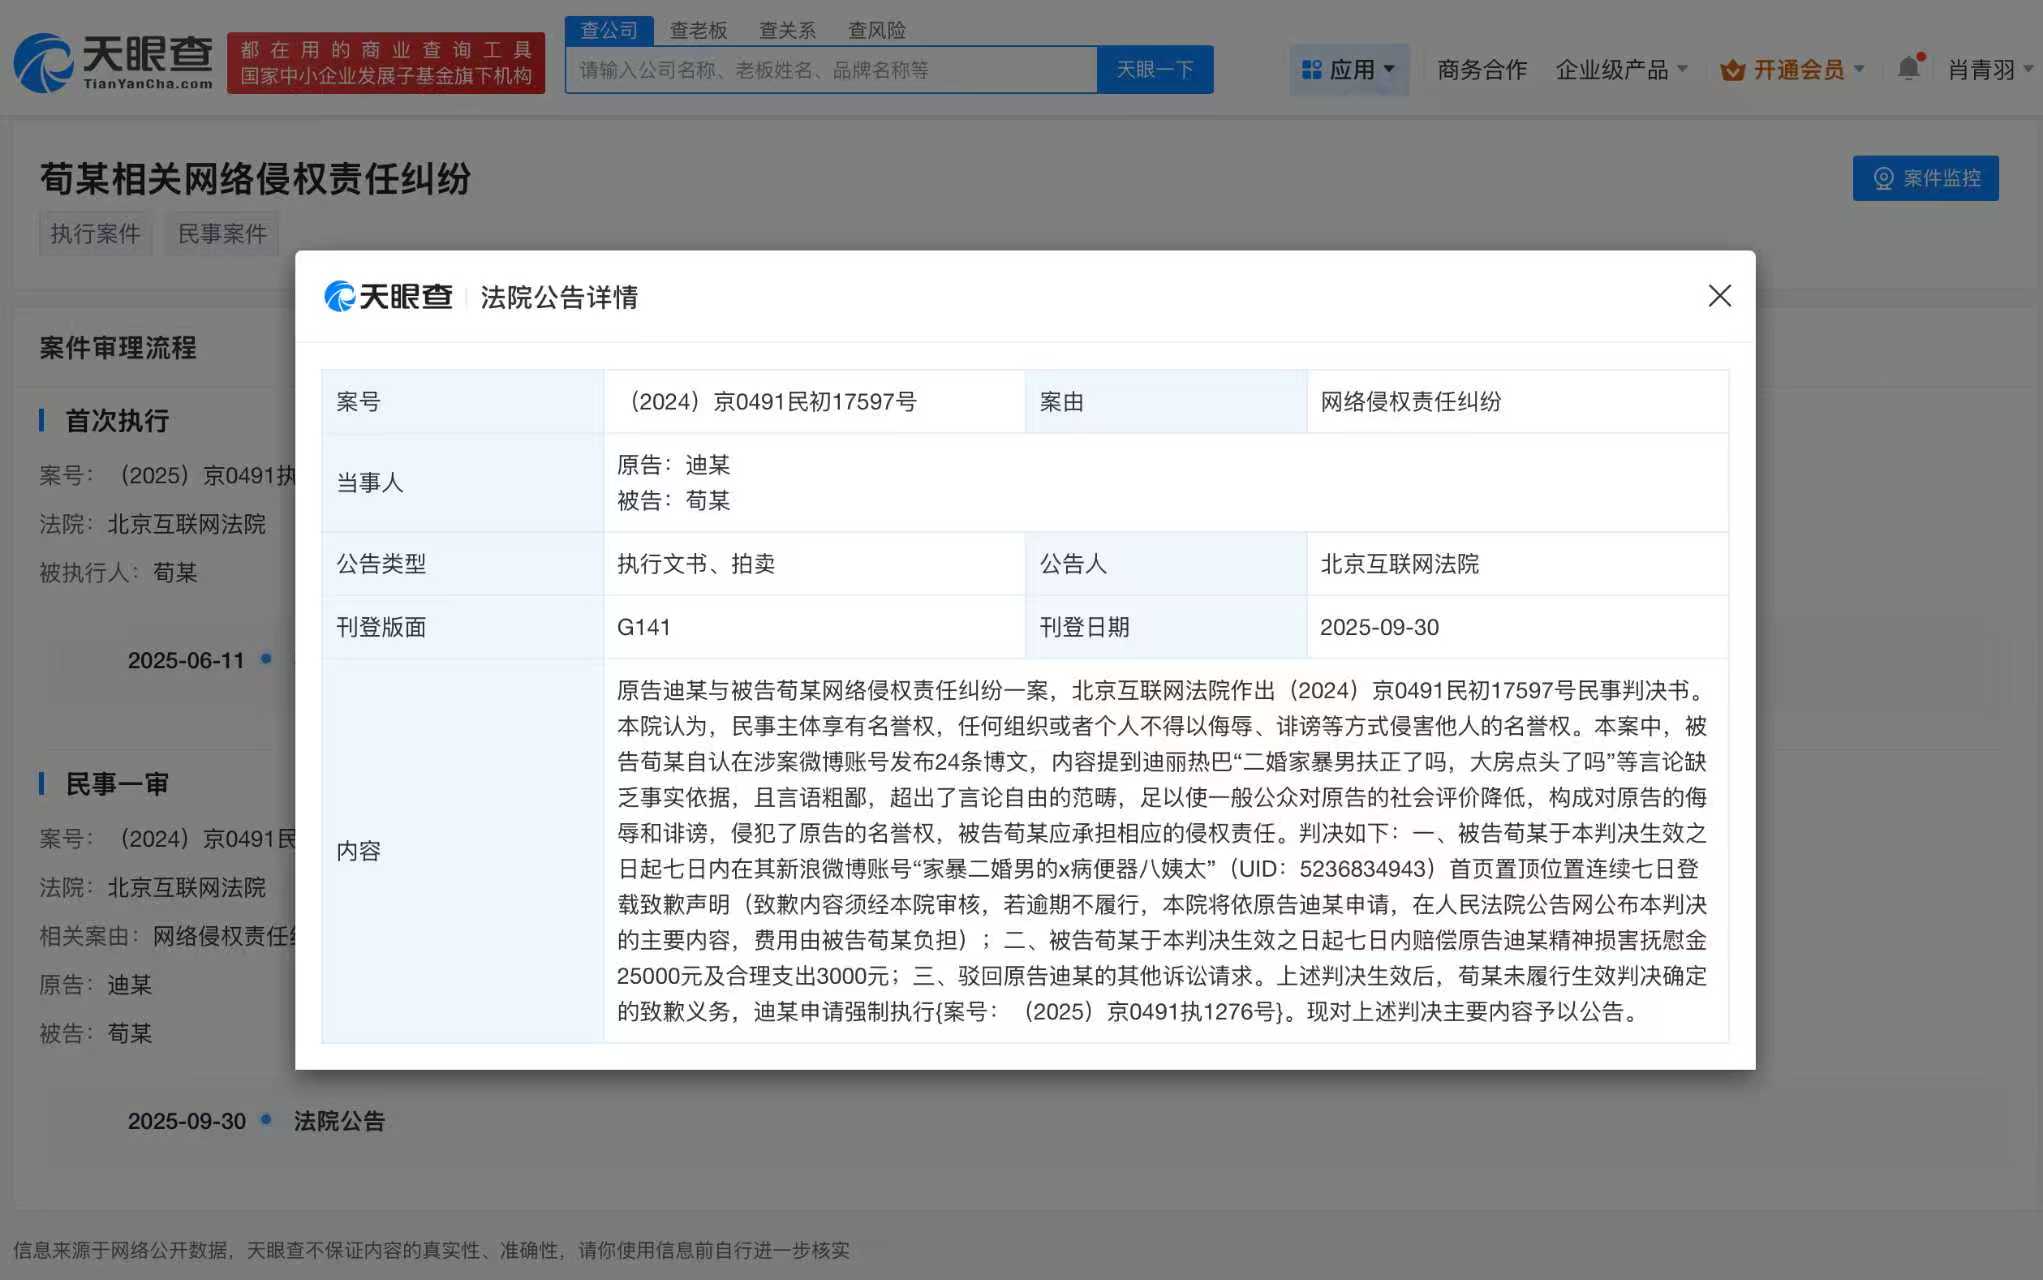Click the monitor icon on 案件监控 button
The width and height of the screenshot is (2043, 1280).
pos(1884,179)
